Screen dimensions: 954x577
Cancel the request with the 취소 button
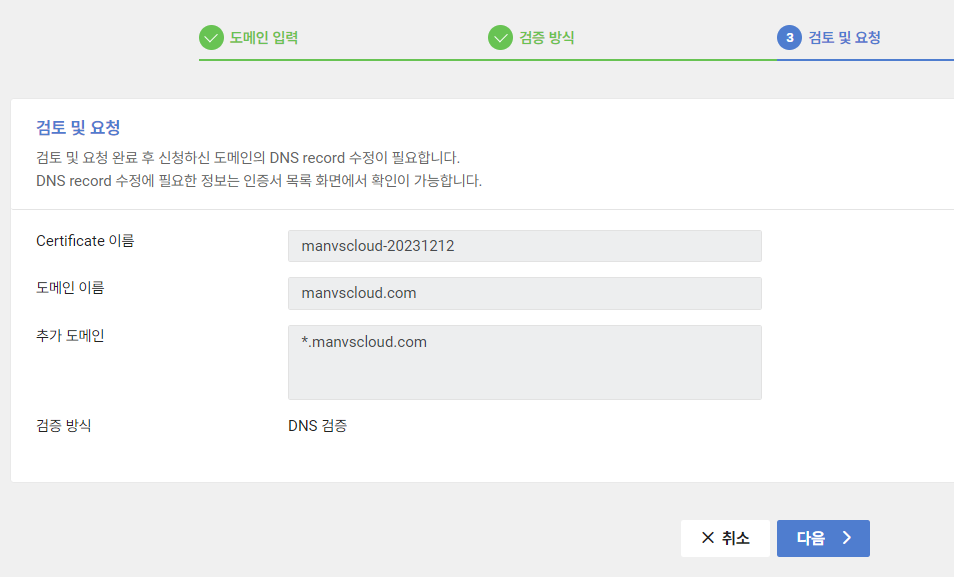[x=725, y=538]
